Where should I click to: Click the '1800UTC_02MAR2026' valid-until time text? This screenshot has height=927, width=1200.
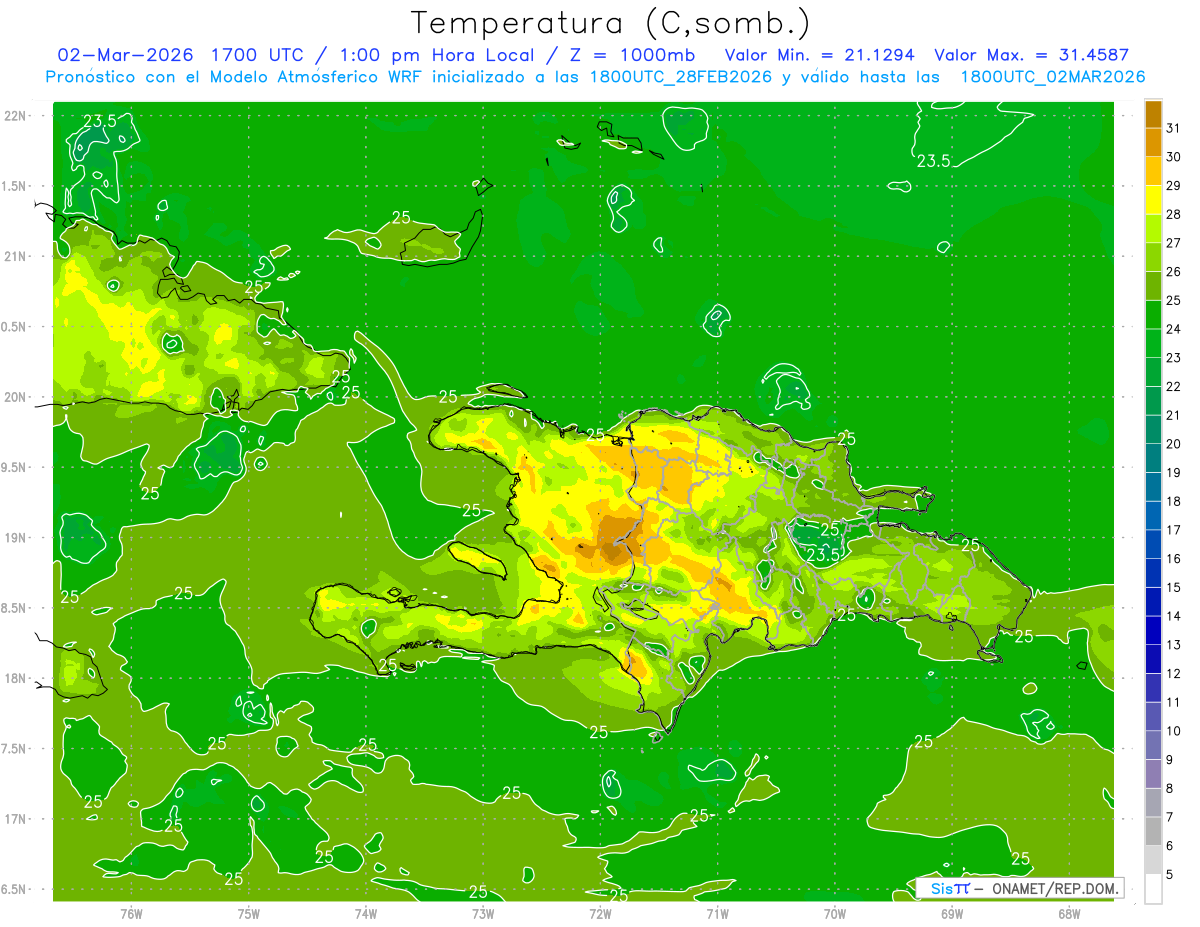click(x=1053, y=77)
